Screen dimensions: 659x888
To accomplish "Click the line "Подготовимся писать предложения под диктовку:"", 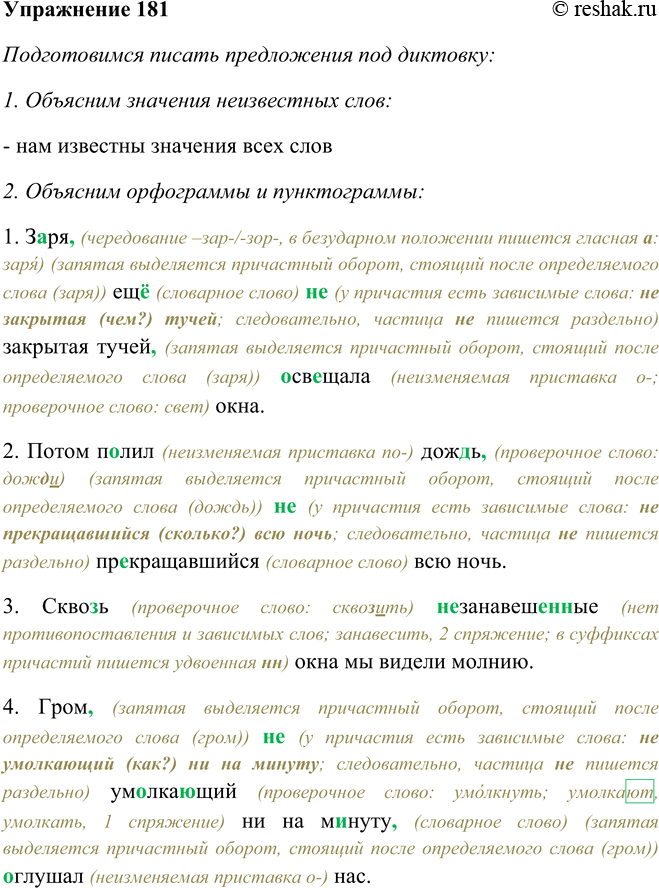I will (x=249, y=56).
